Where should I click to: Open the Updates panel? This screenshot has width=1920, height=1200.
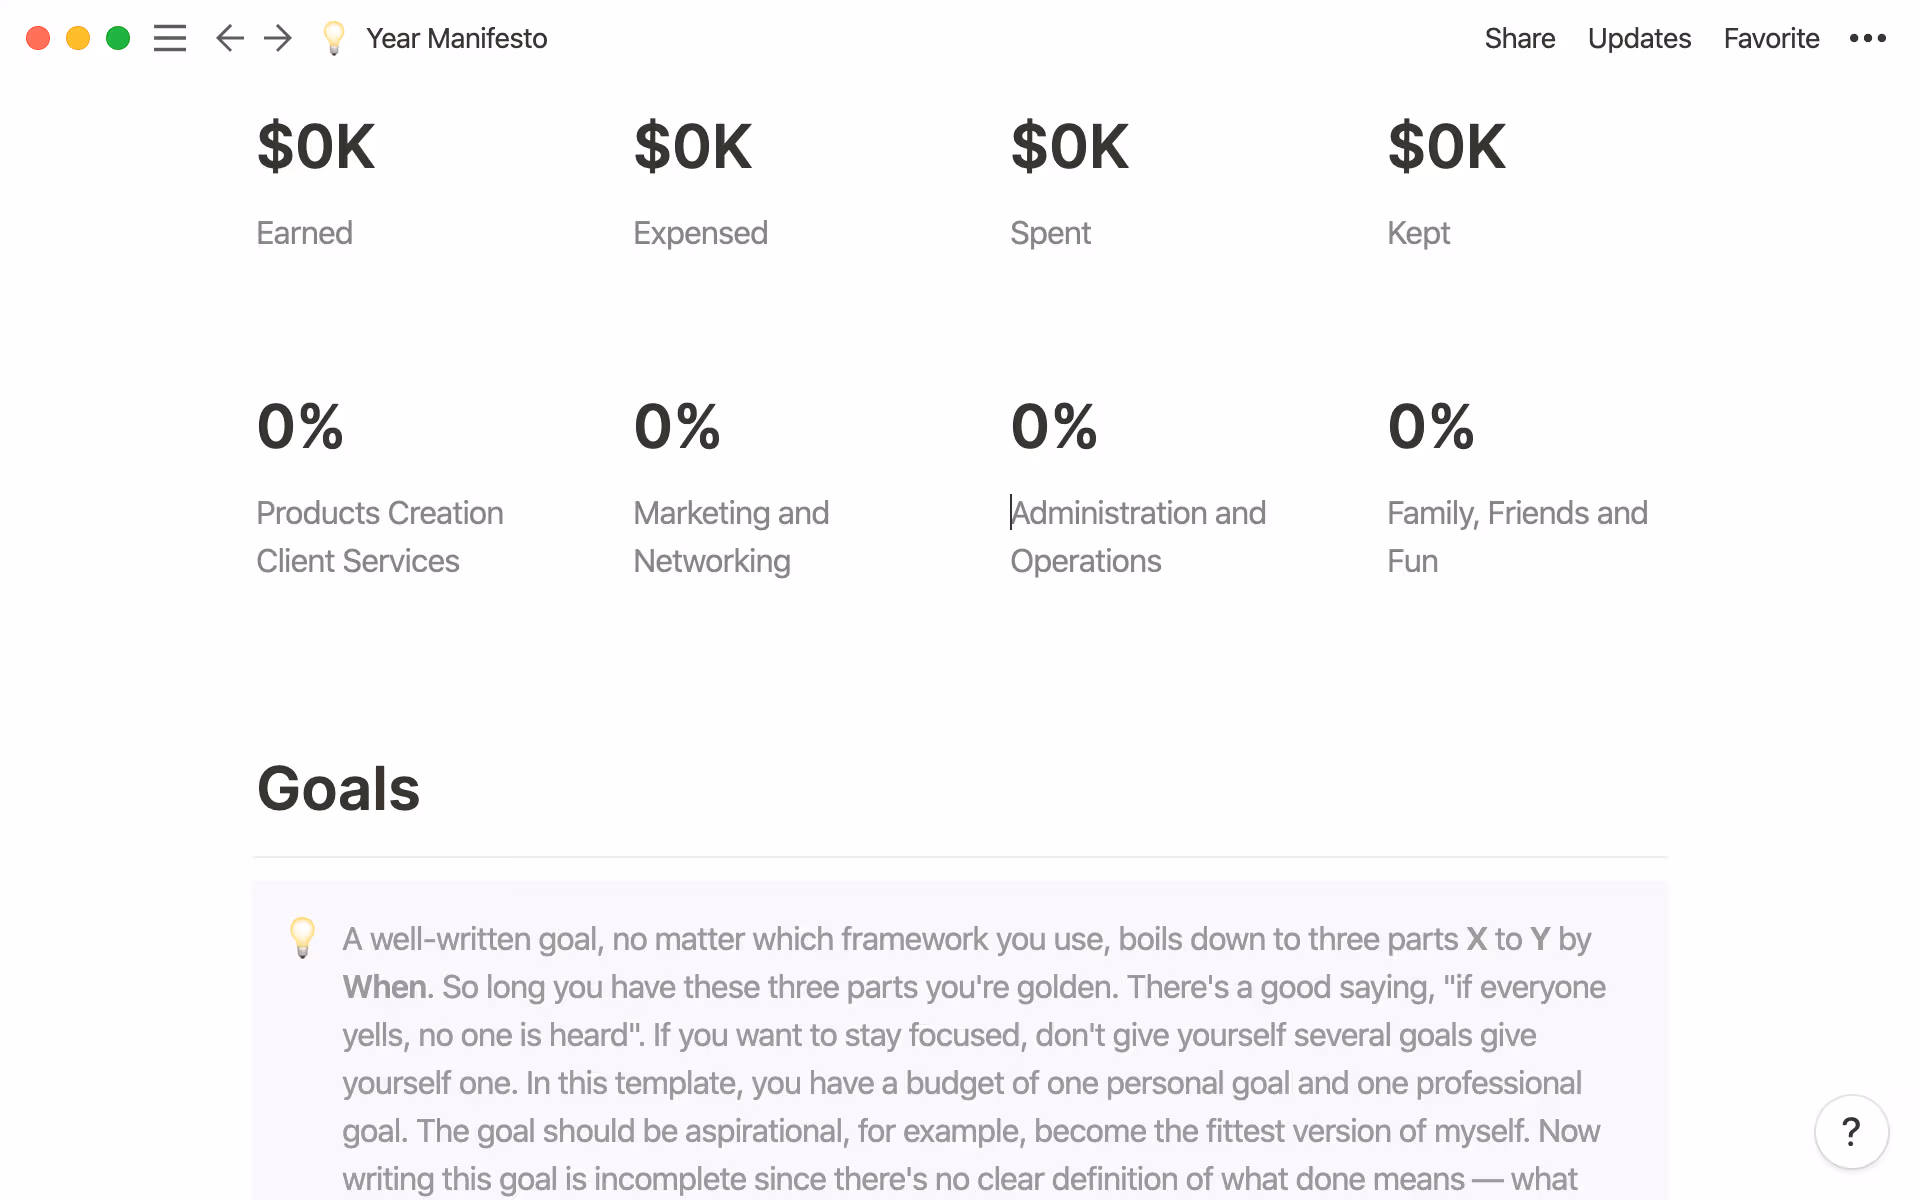tap(1639, 38)
